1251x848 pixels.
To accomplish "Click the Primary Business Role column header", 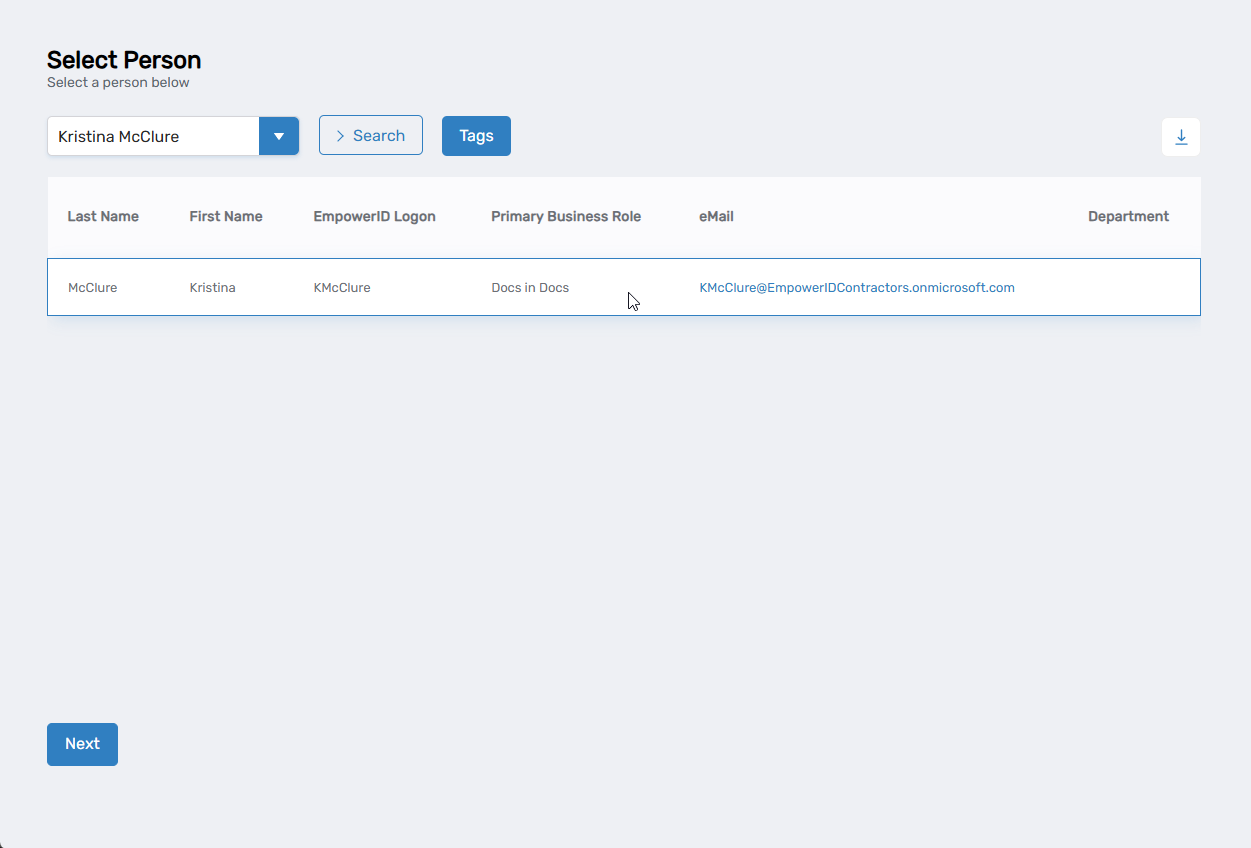I will (x=566, y=217).
